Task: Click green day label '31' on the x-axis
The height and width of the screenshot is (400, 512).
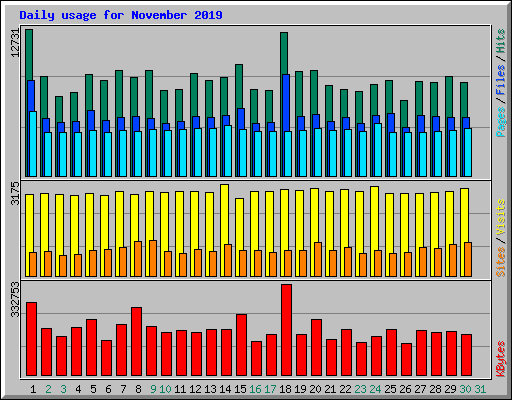Action: [480, 389]
